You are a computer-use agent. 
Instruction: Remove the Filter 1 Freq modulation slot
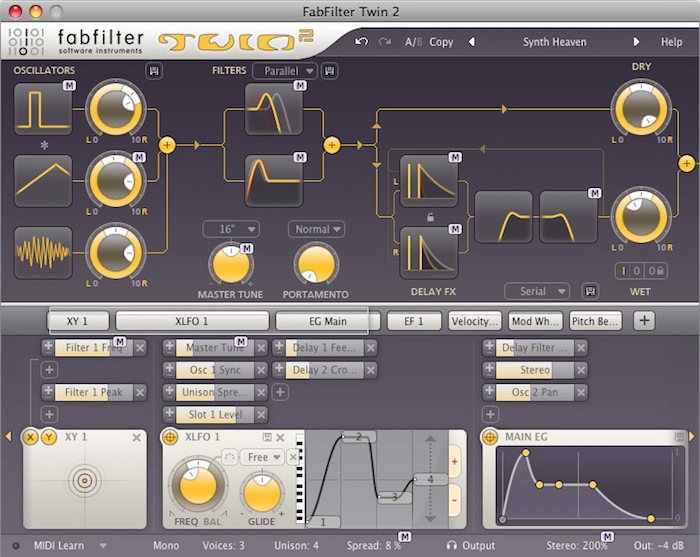(x=140, y=348)
